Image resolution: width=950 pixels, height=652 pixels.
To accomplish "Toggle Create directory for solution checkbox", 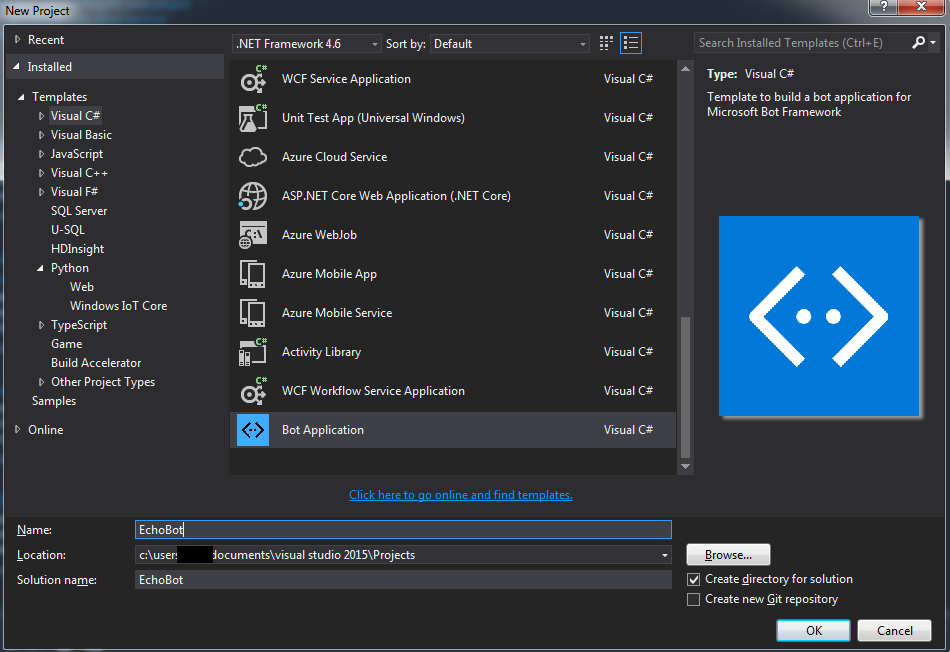I will pos(694,579).
